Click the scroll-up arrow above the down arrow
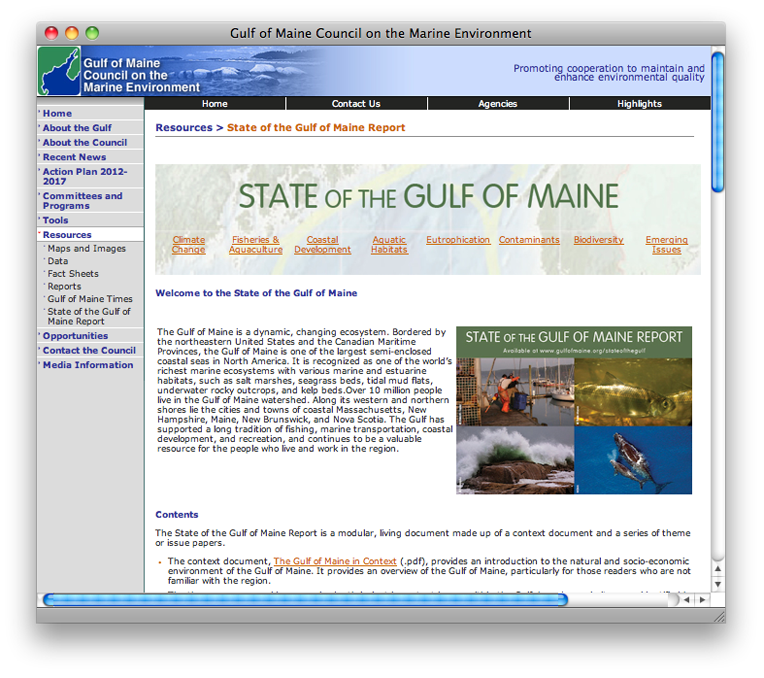This screenshot has height=678, width=764. coord(717,569)
